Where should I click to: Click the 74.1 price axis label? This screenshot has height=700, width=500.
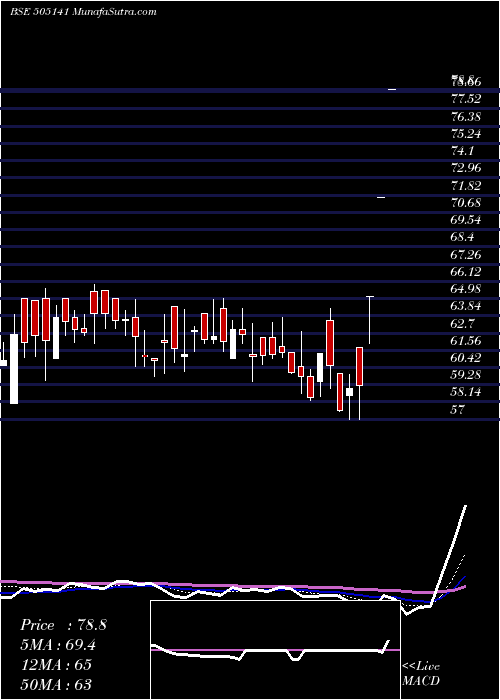click(x=463, y=151)
